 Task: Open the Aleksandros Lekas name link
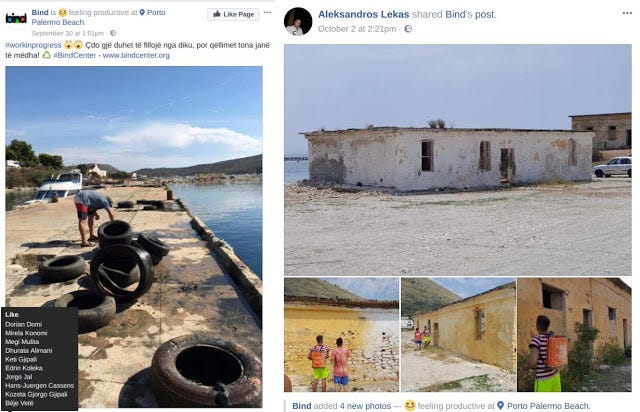tap(363, 14)
